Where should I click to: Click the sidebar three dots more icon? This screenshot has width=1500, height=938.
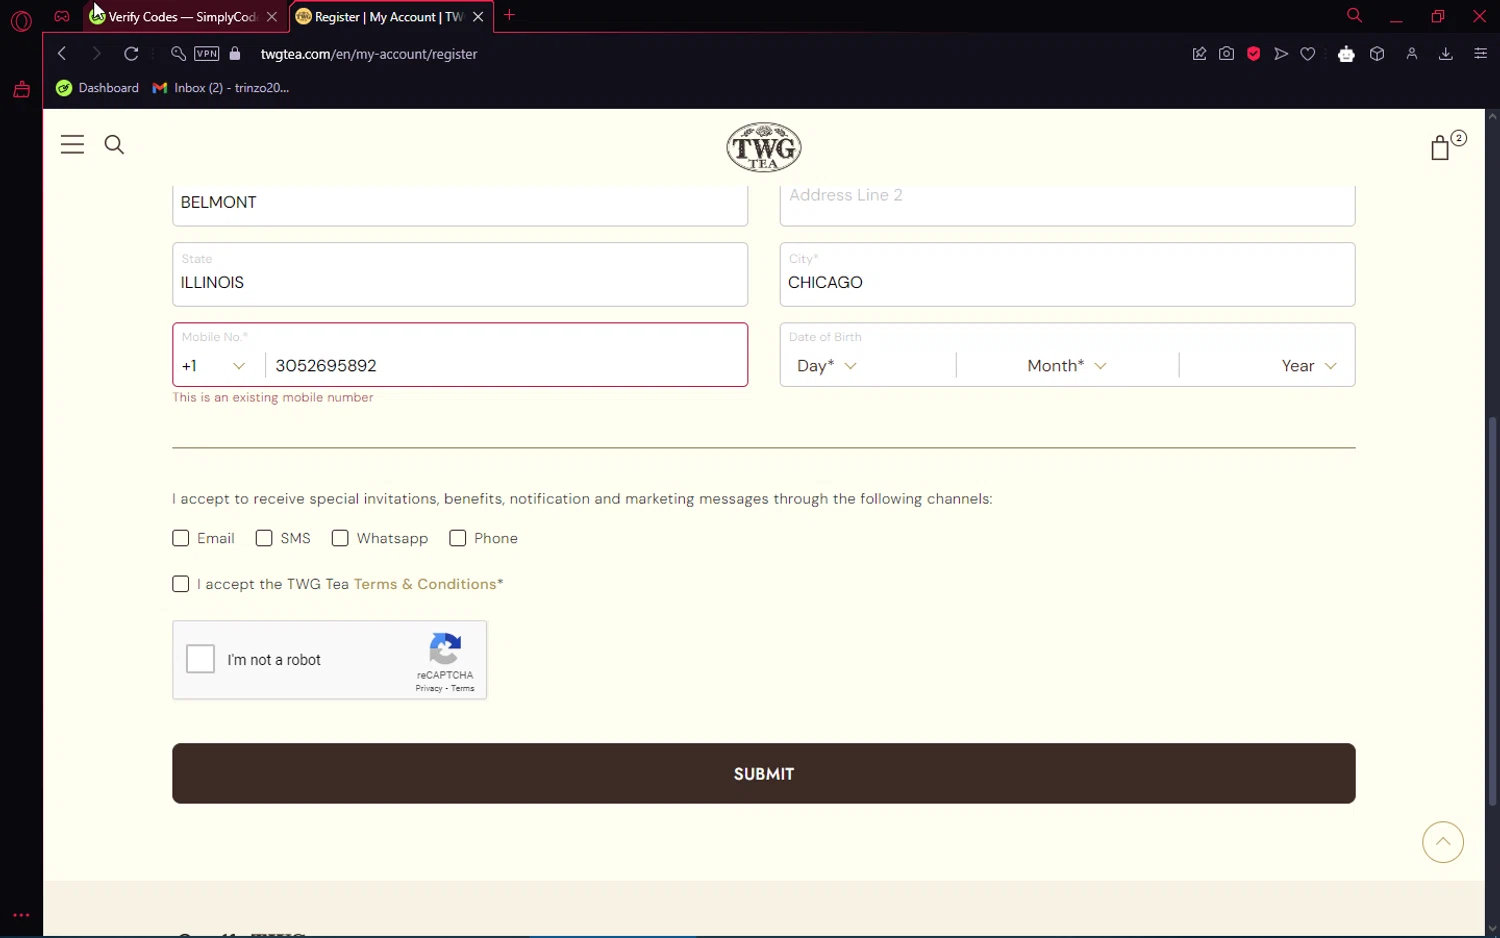pyautogui.click(x=21, y=915)
